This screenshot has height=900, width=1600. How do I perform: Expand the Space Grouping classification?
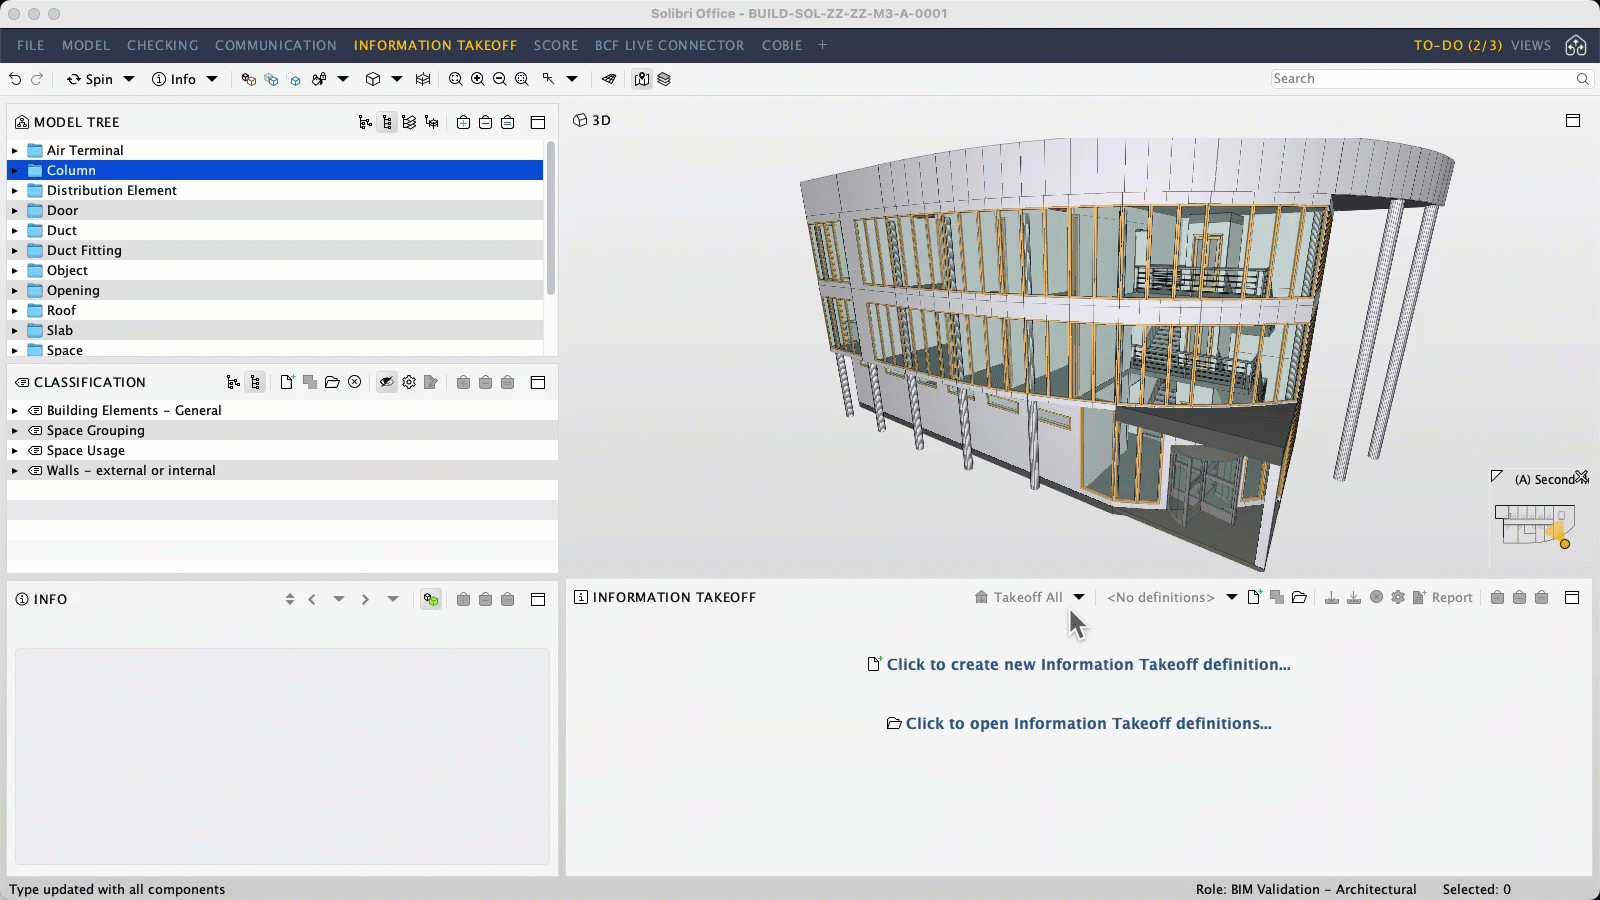coord(14,430)
